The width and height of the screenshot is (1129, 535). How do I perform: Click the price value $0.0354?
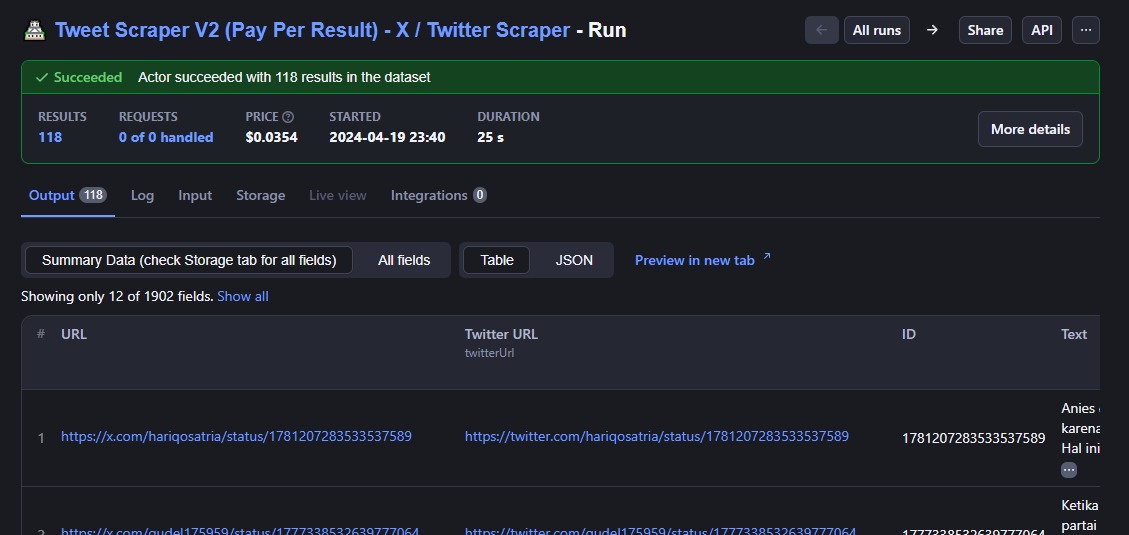point(271,138)
